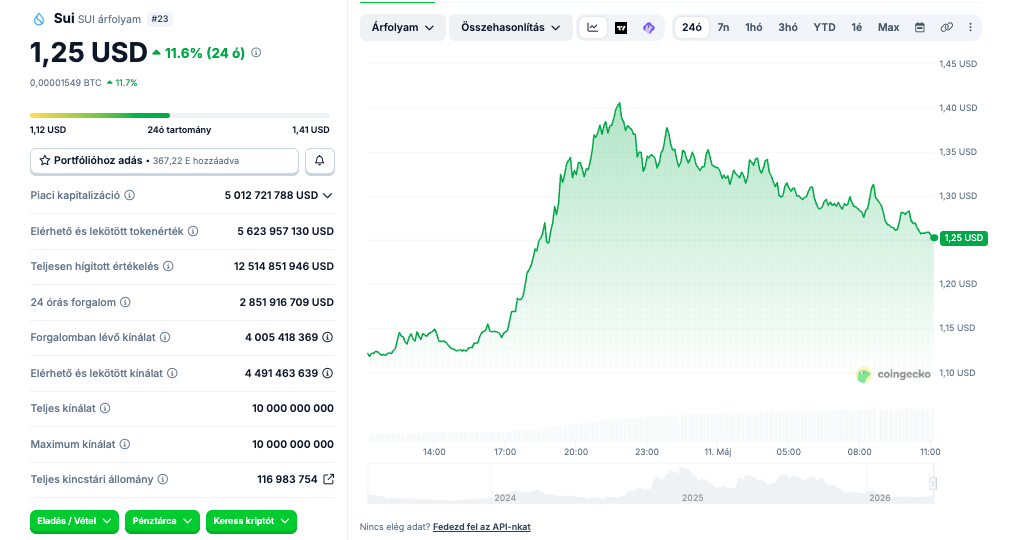Show info for Teljes kincstári állomány

tap(163, 479)
